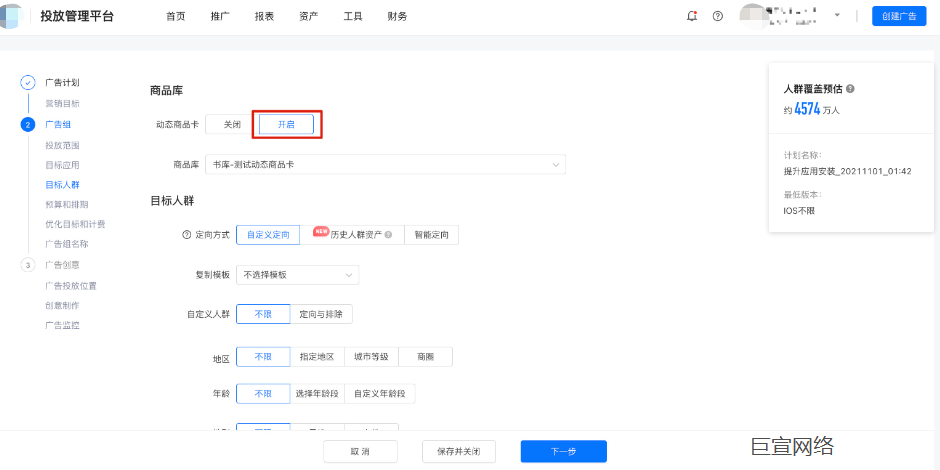
Task: Select 不限 for 年龄
Action: tap(263, 394)
